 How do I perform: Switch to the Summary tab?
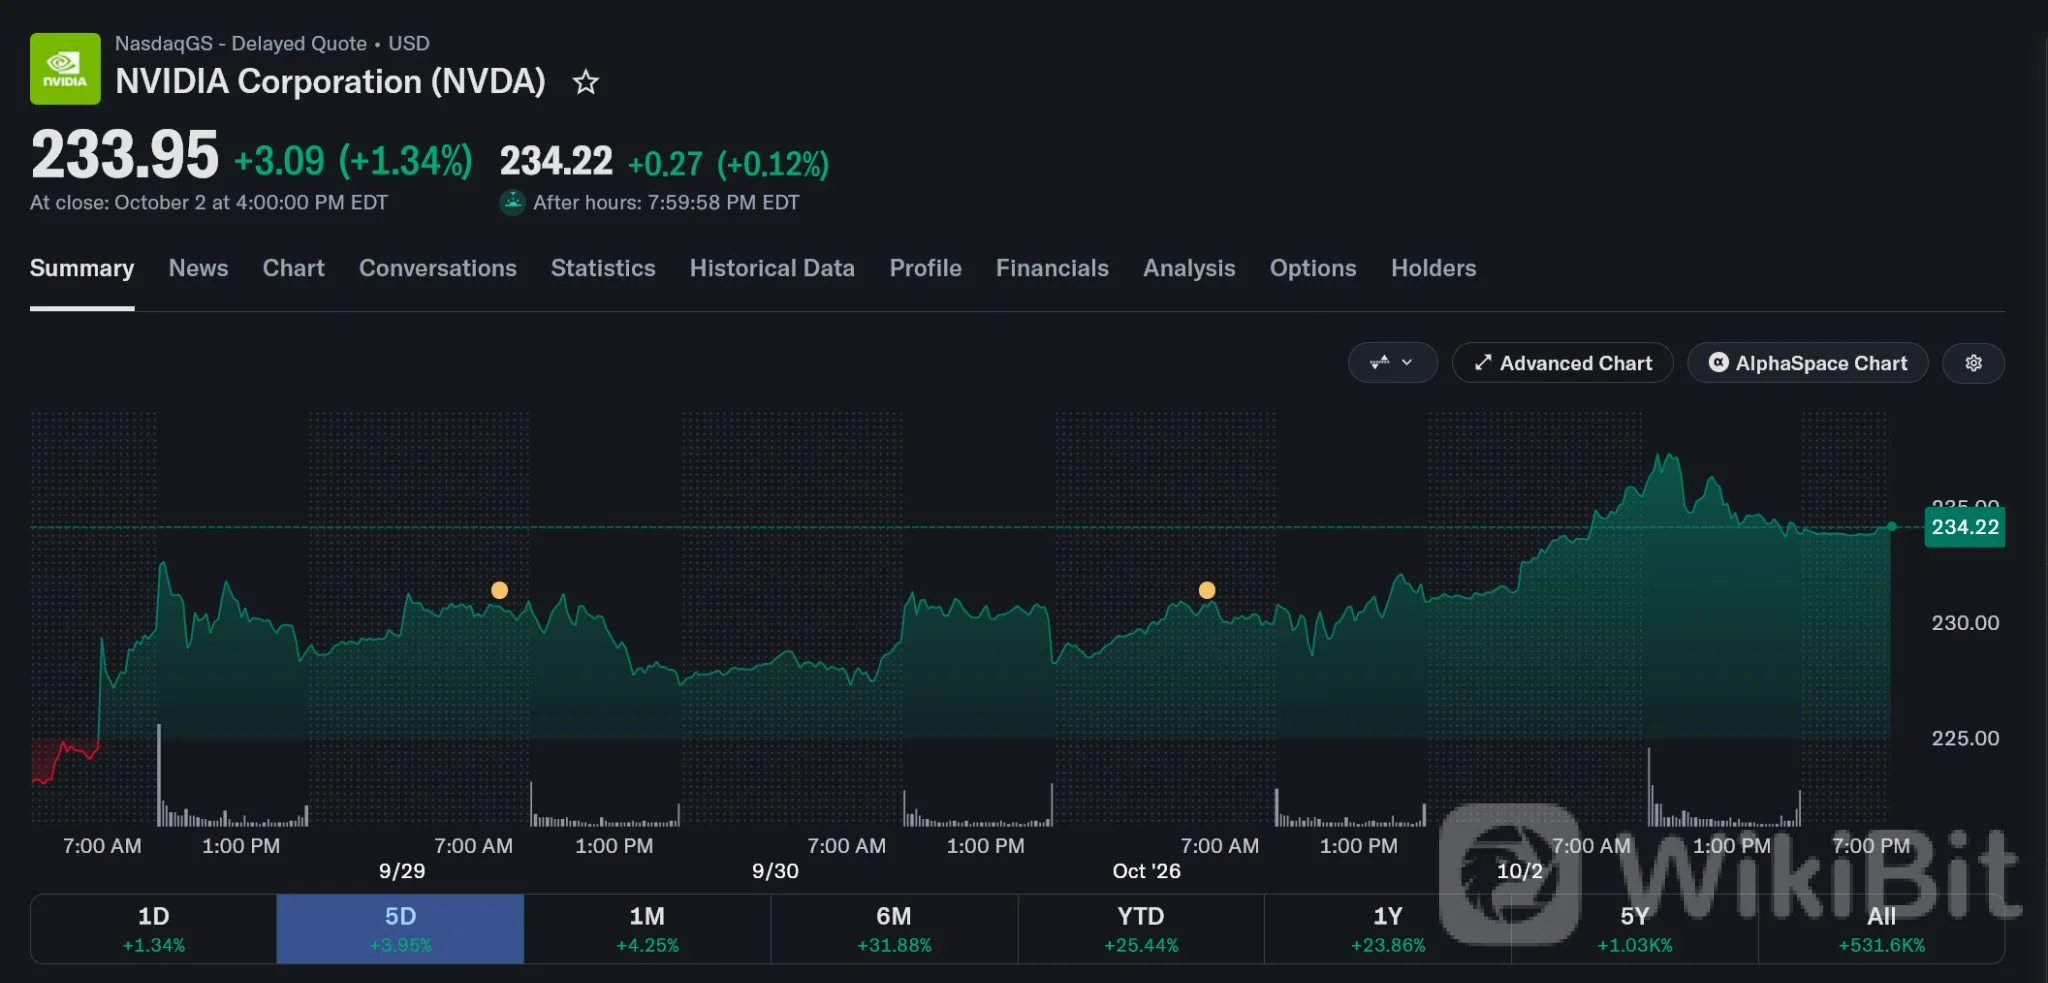82,268
